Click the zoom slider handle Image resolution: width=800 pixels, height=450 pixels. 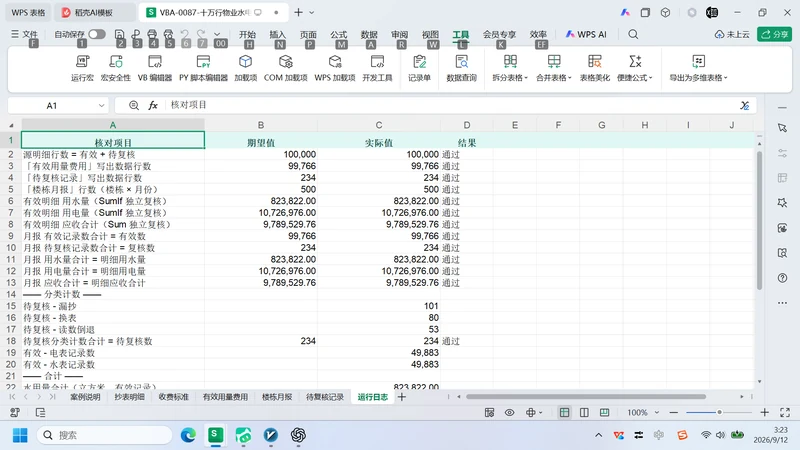(x=719, y=412)
